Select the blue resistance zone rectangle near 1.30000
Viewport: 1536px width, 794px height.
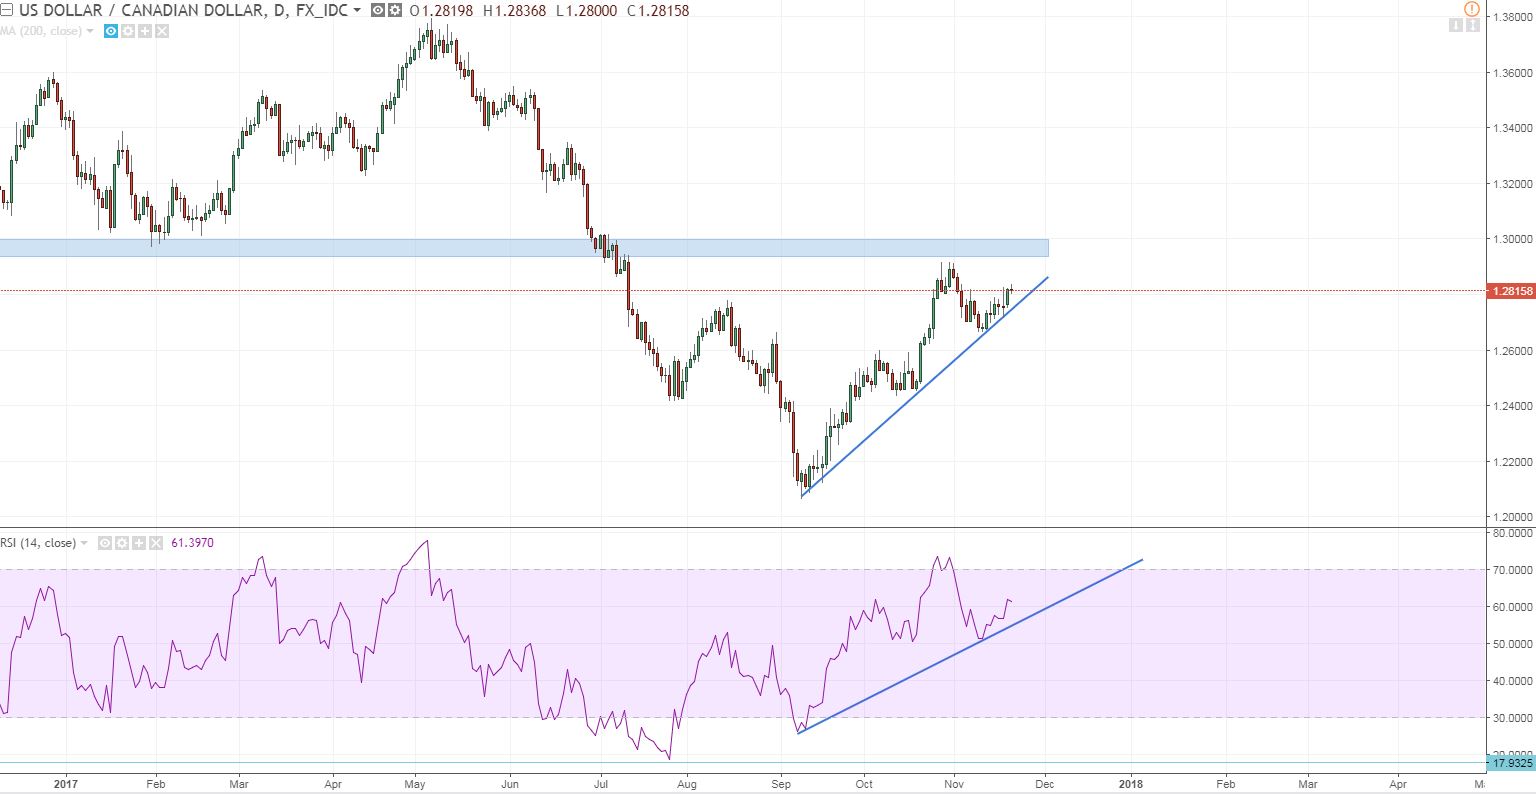coord(524,248)
